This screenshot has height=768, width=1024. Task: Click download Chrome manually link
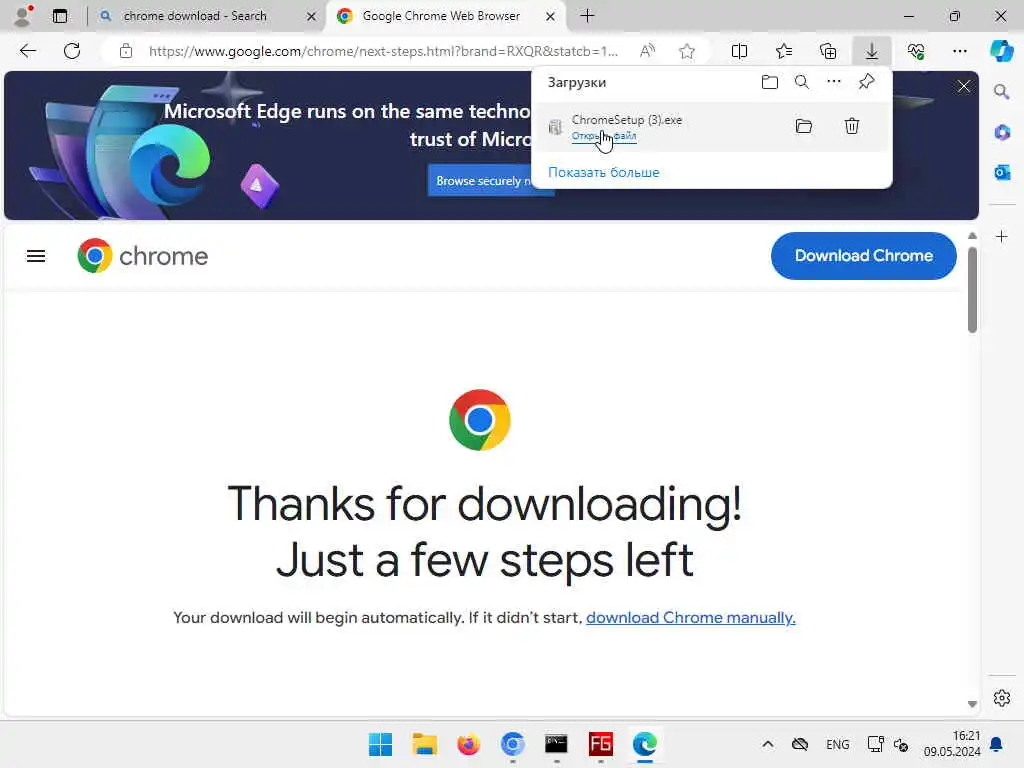tap(690, 618)
